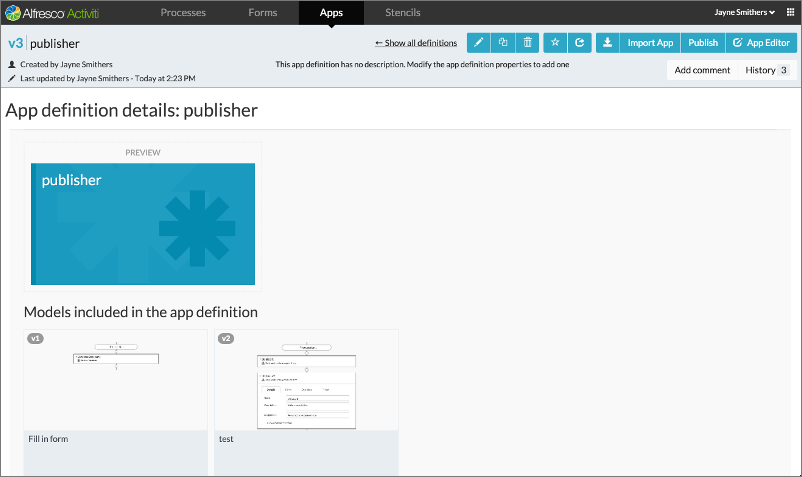Click the star favorite icon
802x477 pixels.
[555, 43]
